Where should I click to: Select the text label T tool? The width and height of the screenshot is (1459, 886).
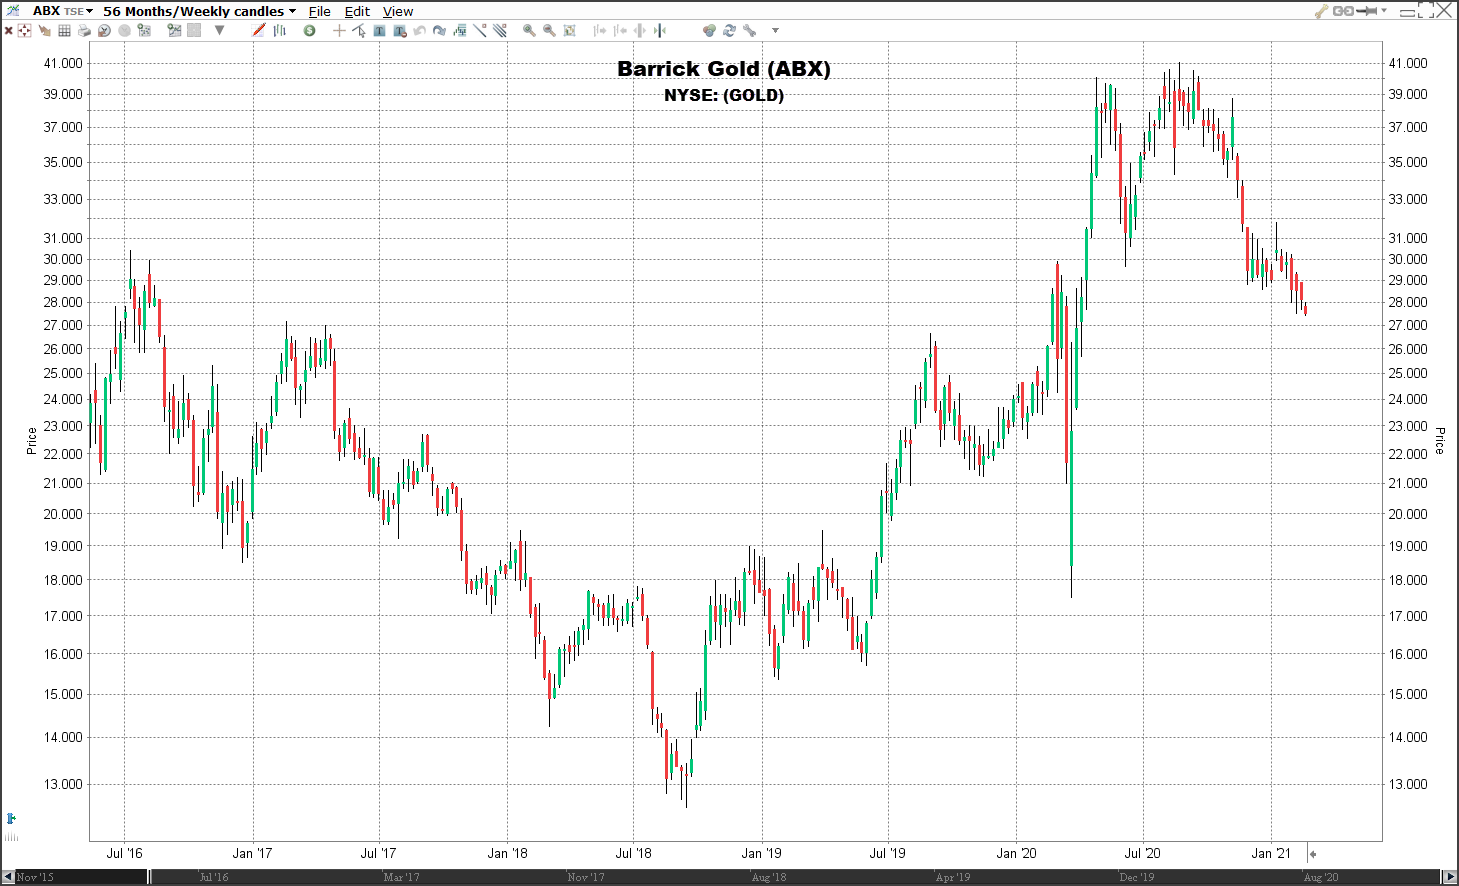379,31
